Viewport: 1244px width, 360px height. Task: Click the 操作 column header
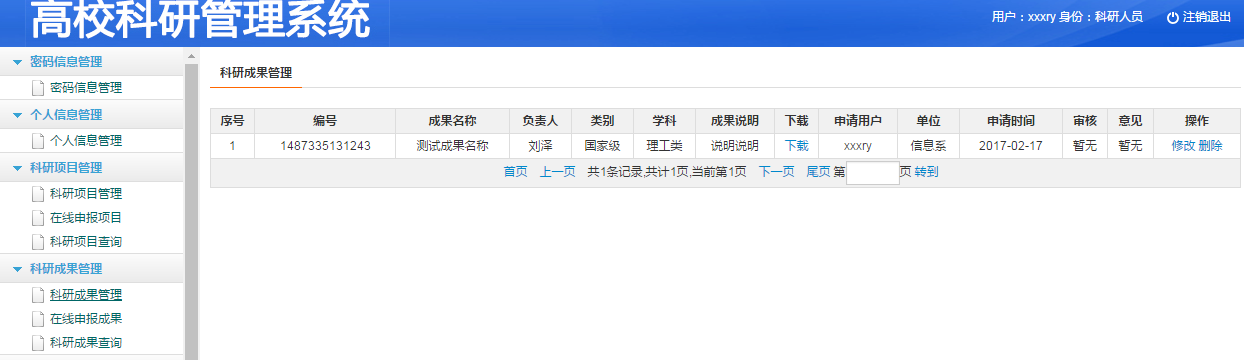[x=1197, y=121]
